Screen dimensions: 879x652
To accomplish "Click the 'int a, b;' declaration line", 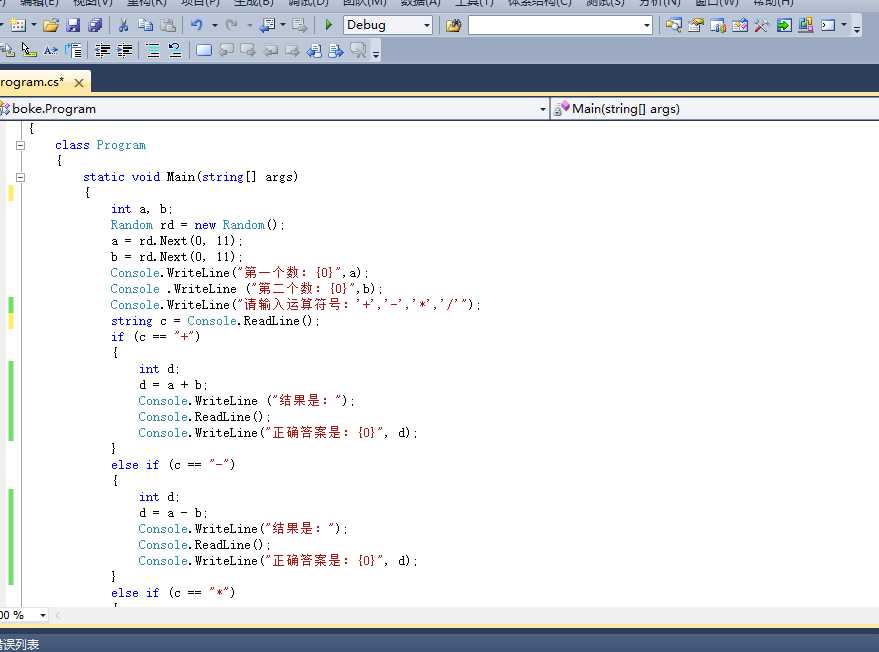I will [141, 209].
